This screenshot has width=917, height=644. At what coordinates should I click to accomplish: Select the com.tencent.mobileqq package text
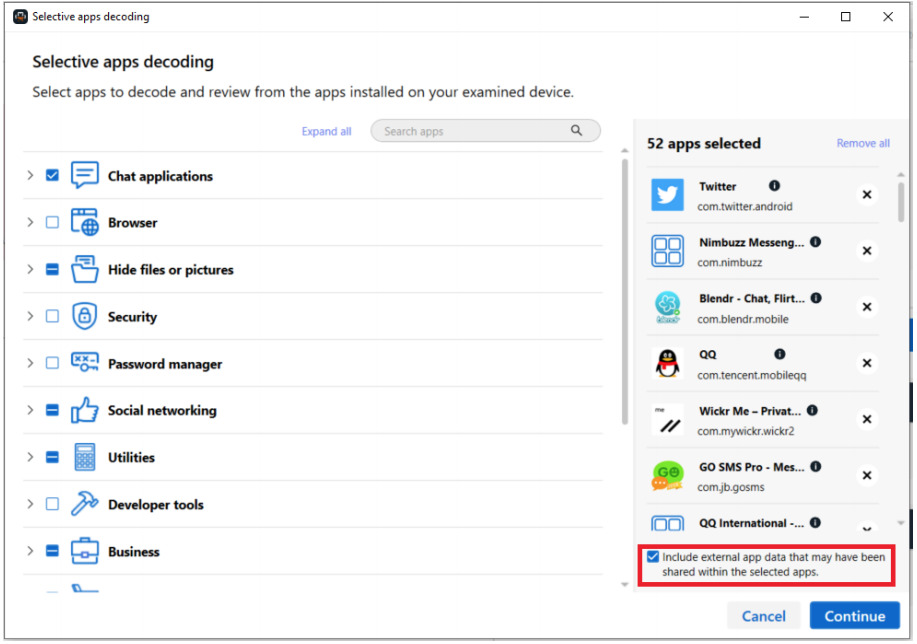753,375
